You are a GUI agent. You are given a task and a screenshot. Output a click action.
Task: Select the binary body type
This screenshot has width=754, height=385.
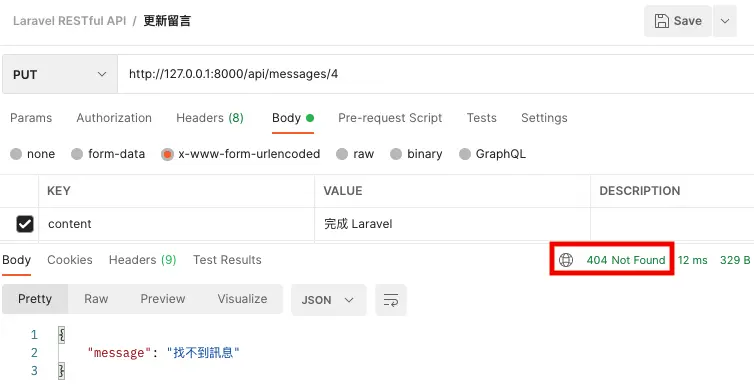[x=416, y=154]
